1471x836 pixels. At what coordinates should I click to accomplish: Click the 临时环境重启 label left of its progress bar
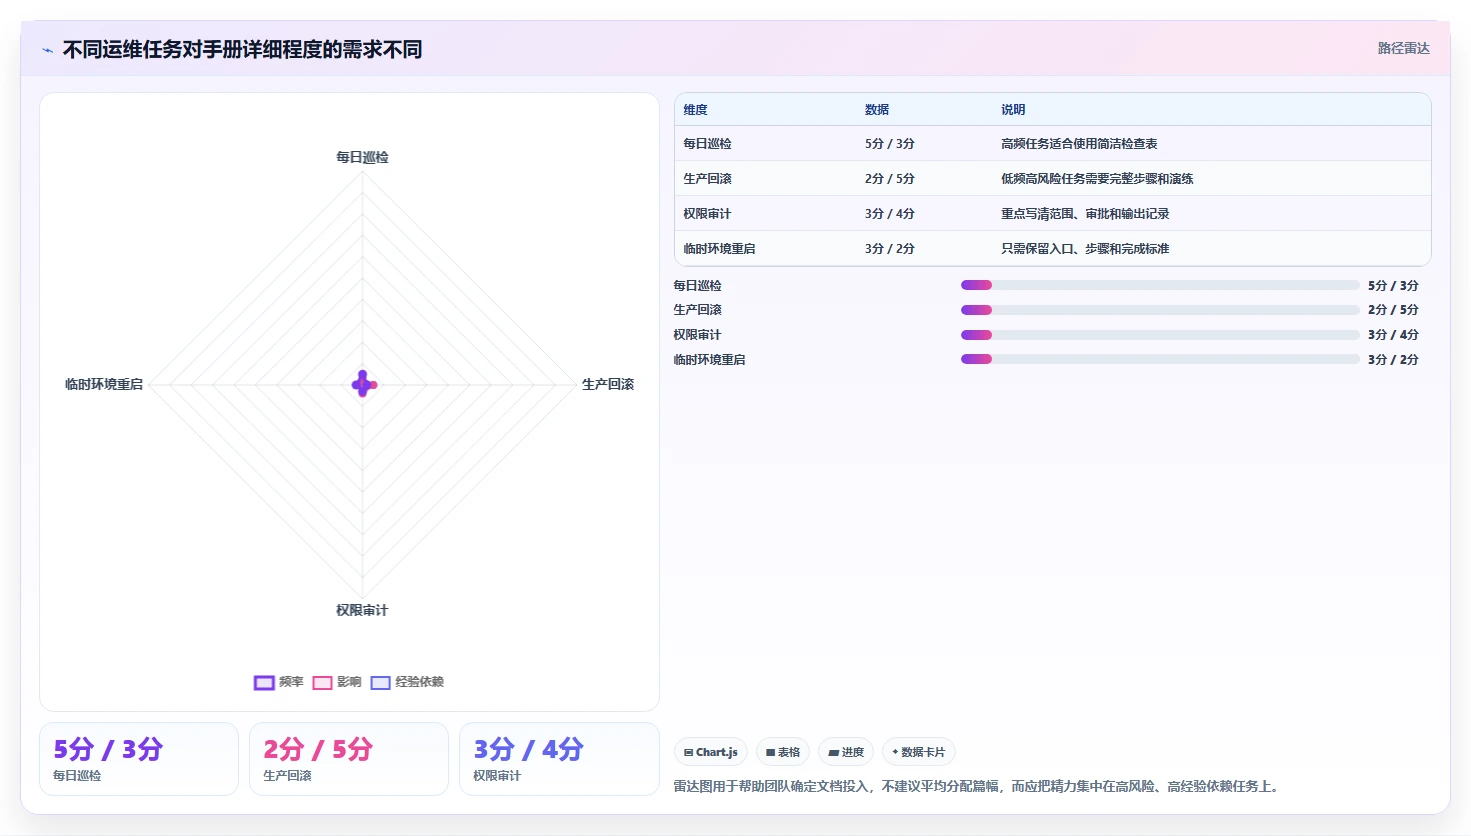coord(709,360)
